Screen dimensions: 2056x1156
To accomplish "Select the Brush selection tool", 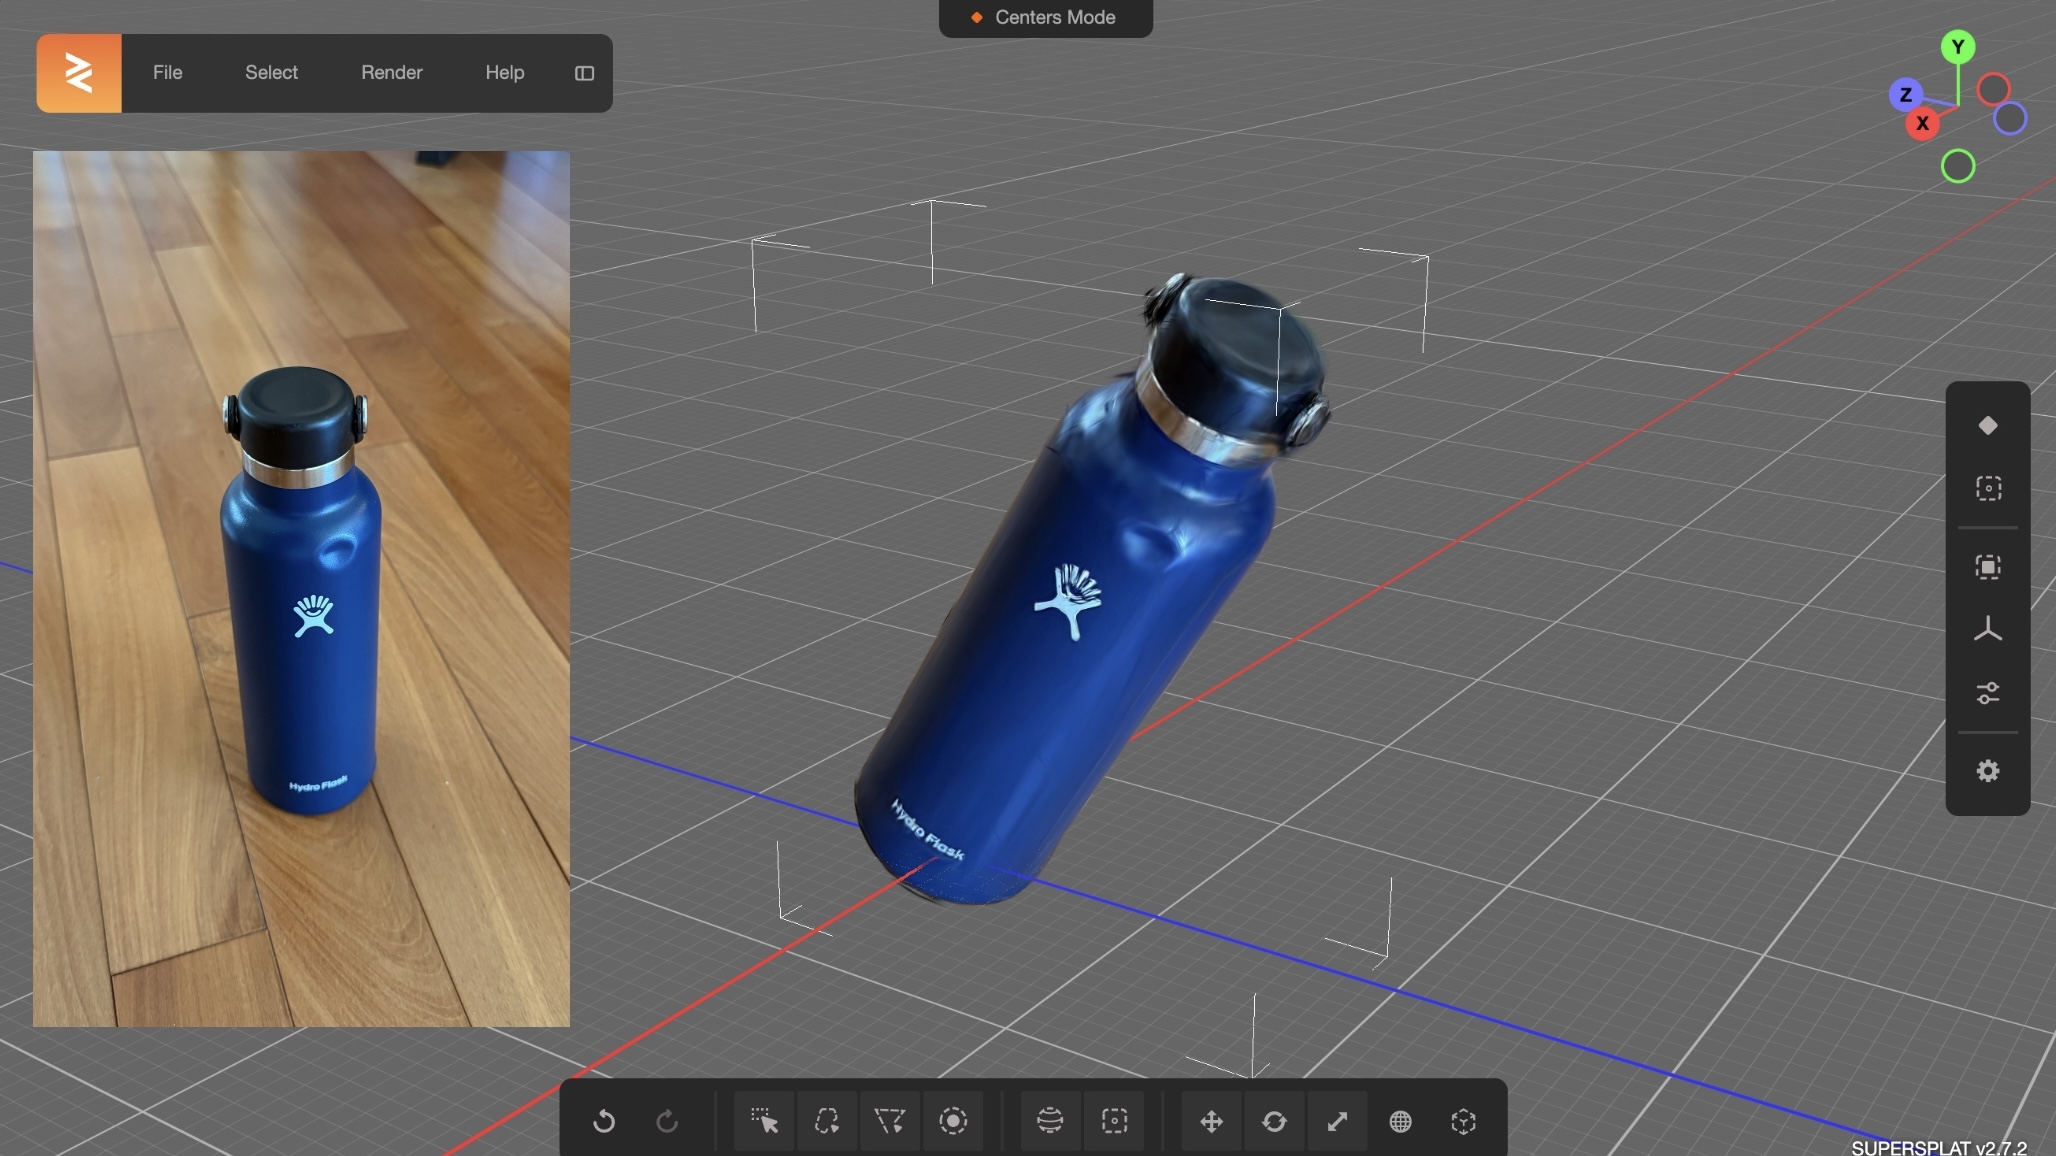I will (x=953, y=1121).
